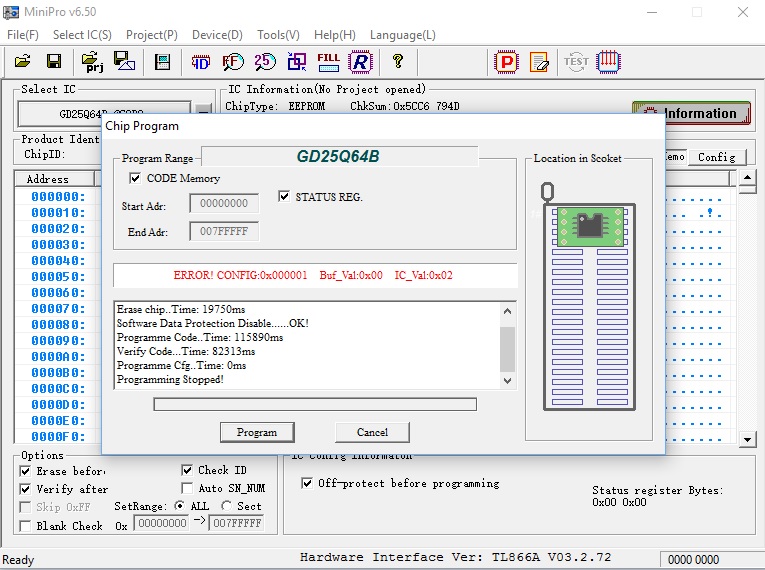Open the Language(L) menu
765x570 pixels.
[x=403, y=35]
